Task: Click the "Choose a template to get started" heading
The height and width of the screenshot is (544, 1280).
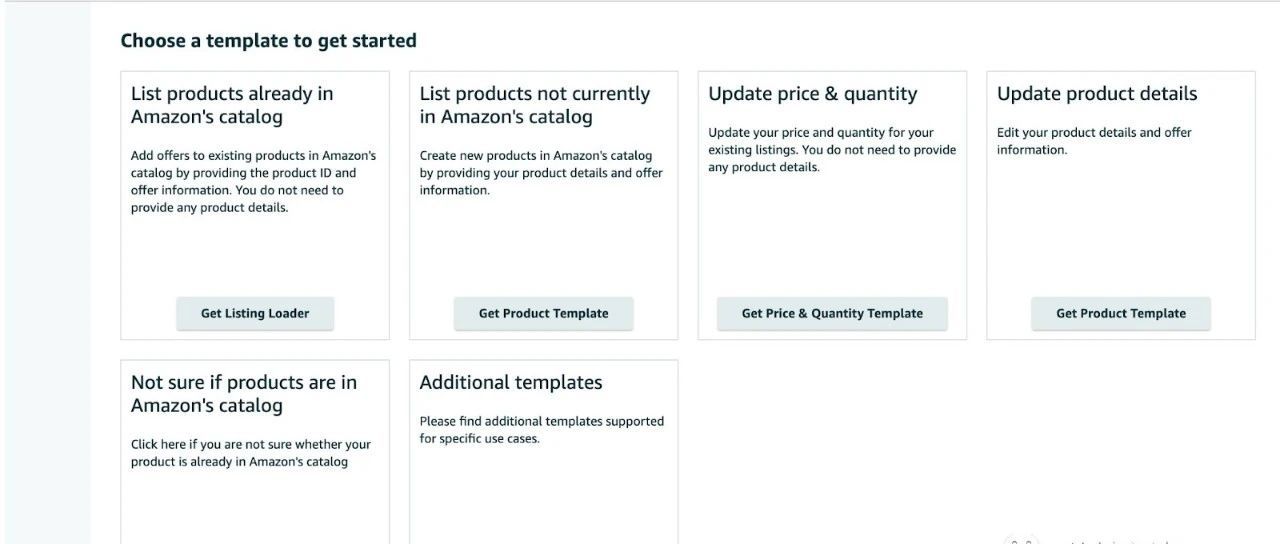Action: tap(268, 41)
